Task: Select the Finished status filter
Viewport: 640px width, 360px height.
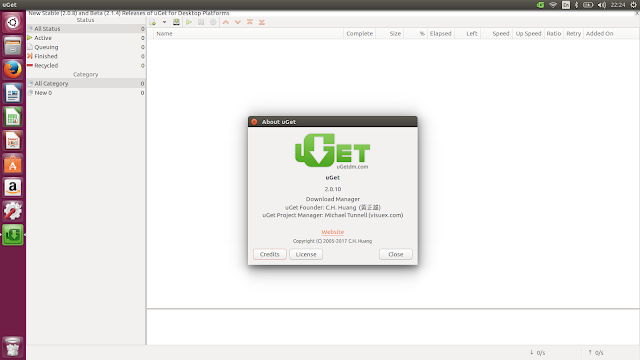Action: tap(86, 56)
